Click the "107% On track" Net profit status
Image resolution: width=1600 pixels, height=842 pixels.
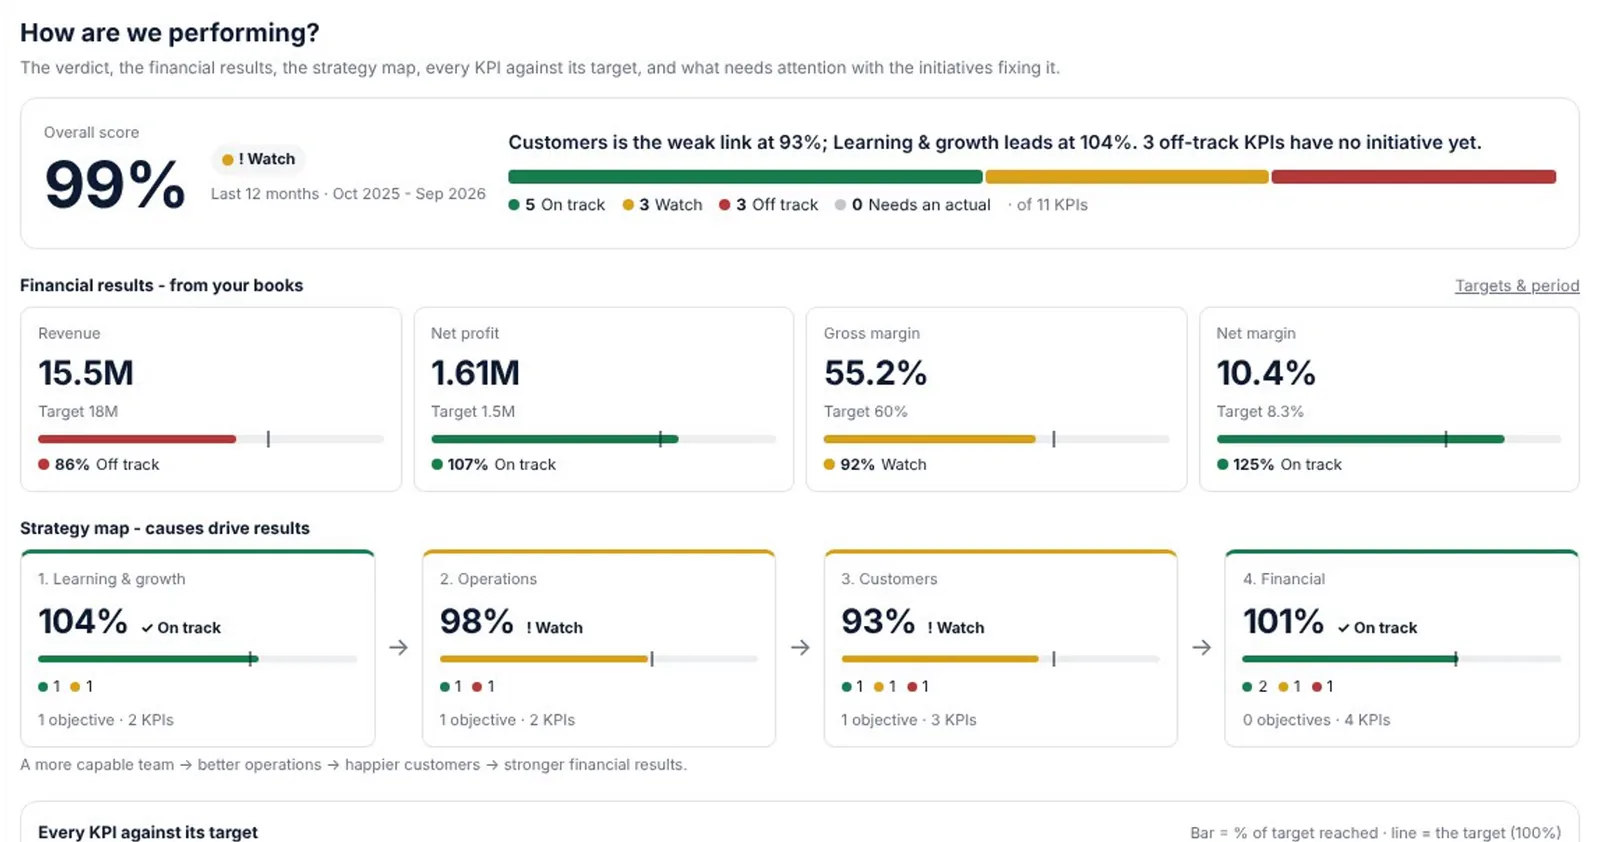coord(494,465)
